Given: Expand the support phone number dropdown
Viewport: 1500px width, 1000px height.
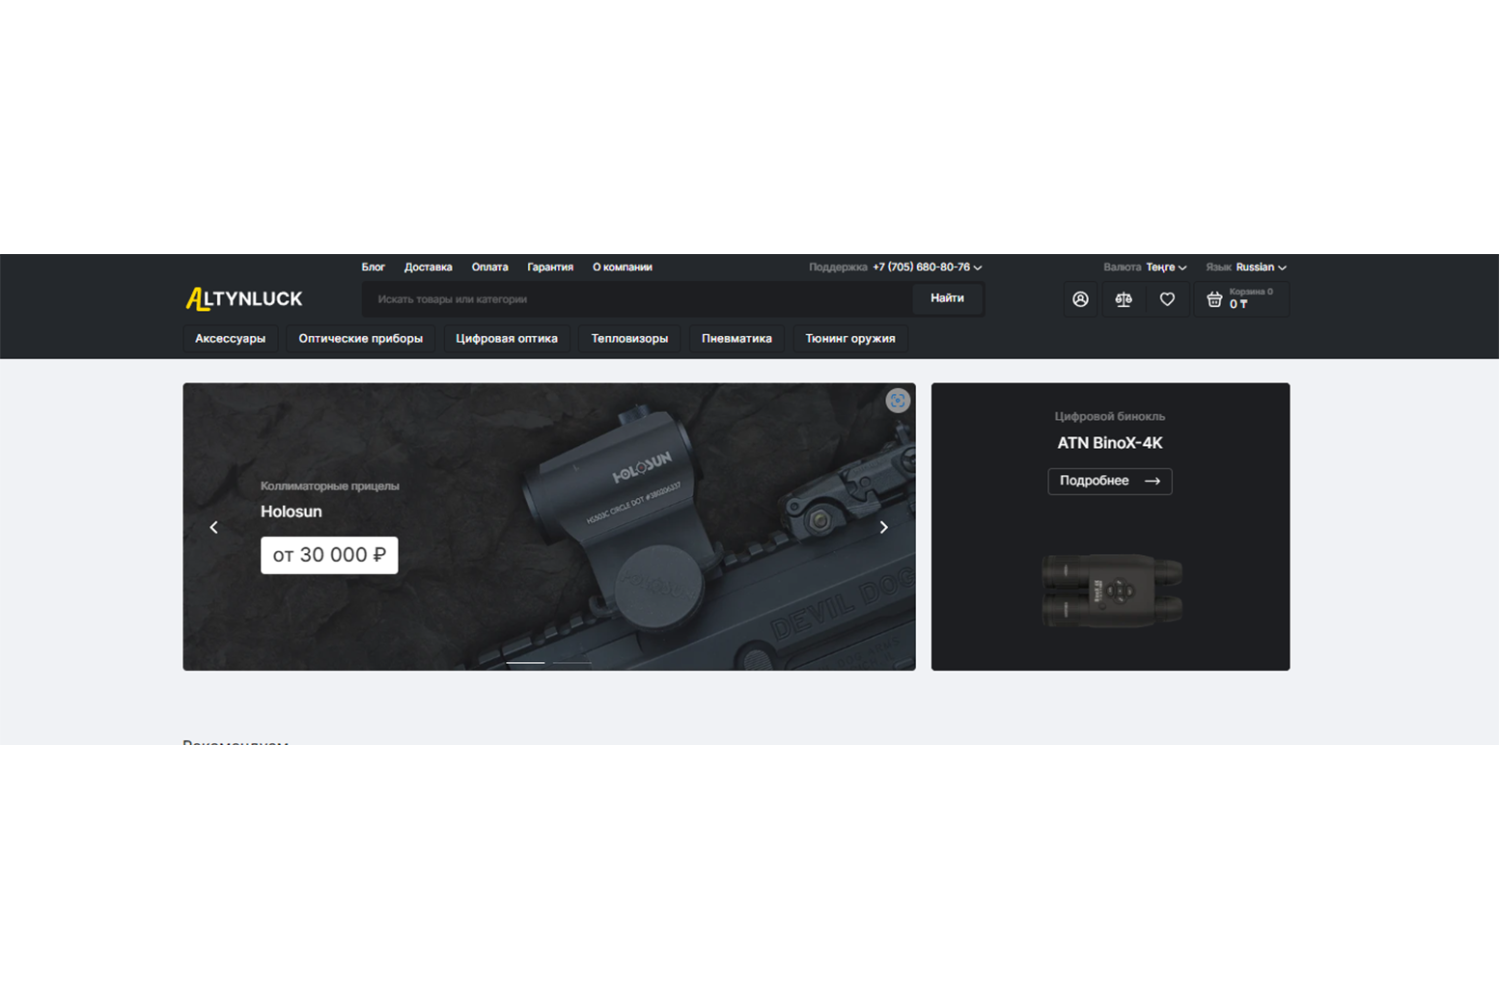Looking at the screenshot, I should point(927,267).
